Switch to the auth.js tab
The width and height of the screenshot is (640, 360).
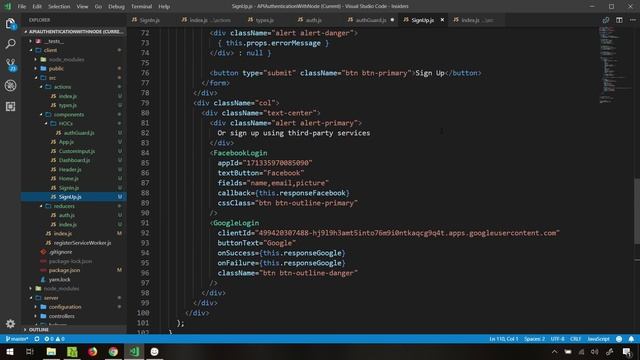[x=313, y=20]
